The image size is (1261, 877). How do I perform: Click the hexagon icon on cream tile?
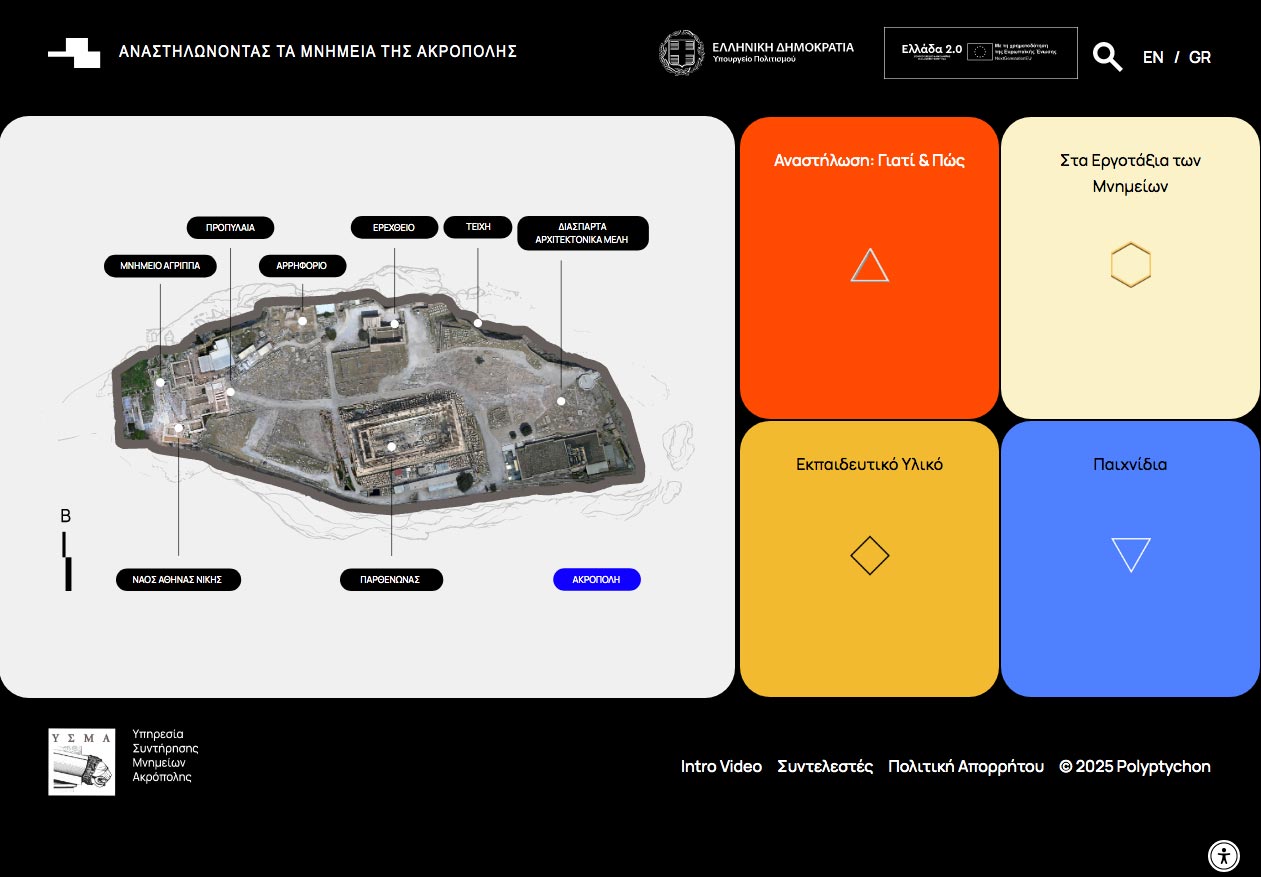tap(1130, 265)
